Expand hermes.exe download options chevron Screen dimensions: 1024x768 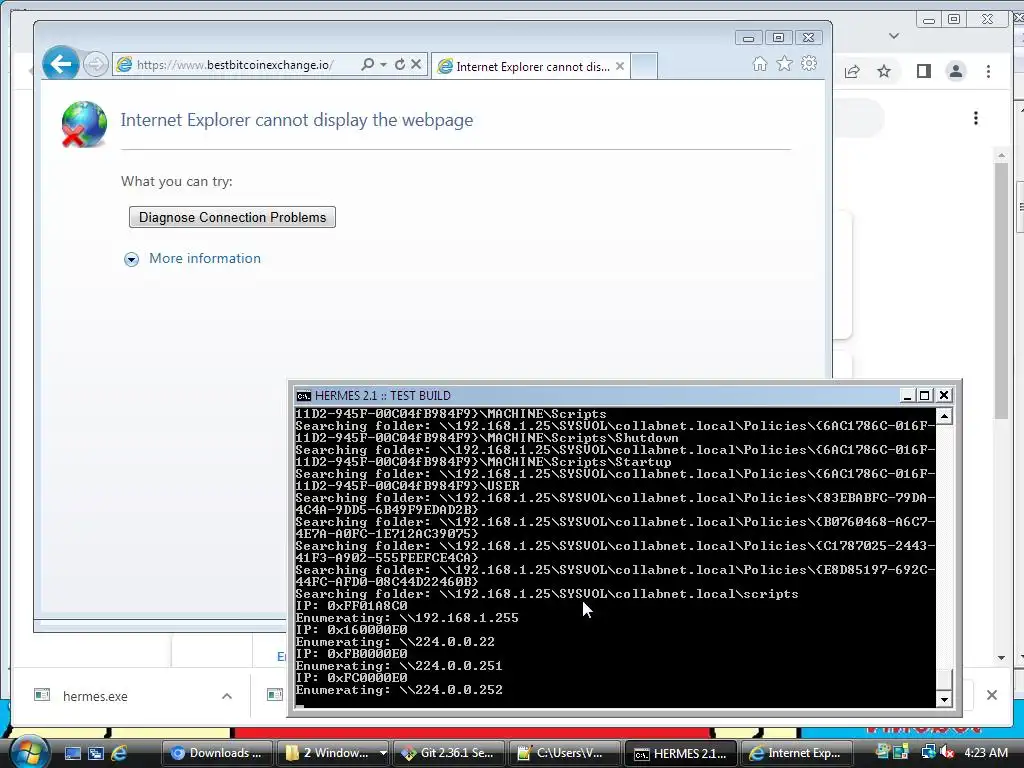[227, 696]
